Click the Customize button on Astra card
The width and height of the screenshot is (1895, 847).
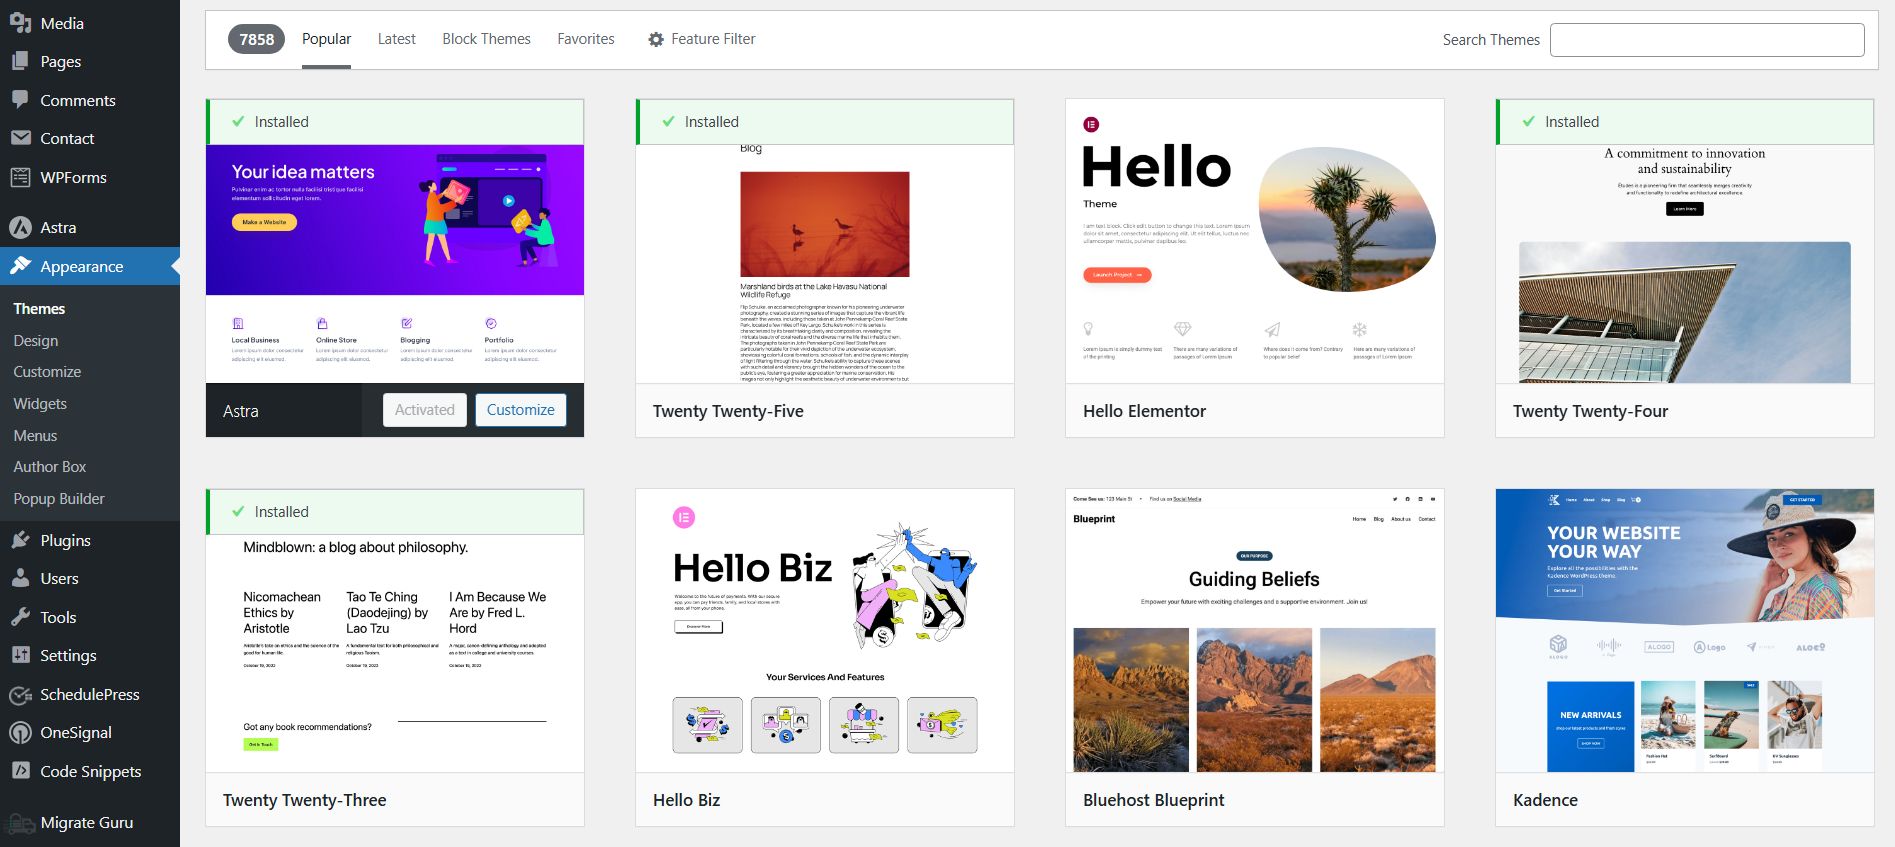pos(520,410)
